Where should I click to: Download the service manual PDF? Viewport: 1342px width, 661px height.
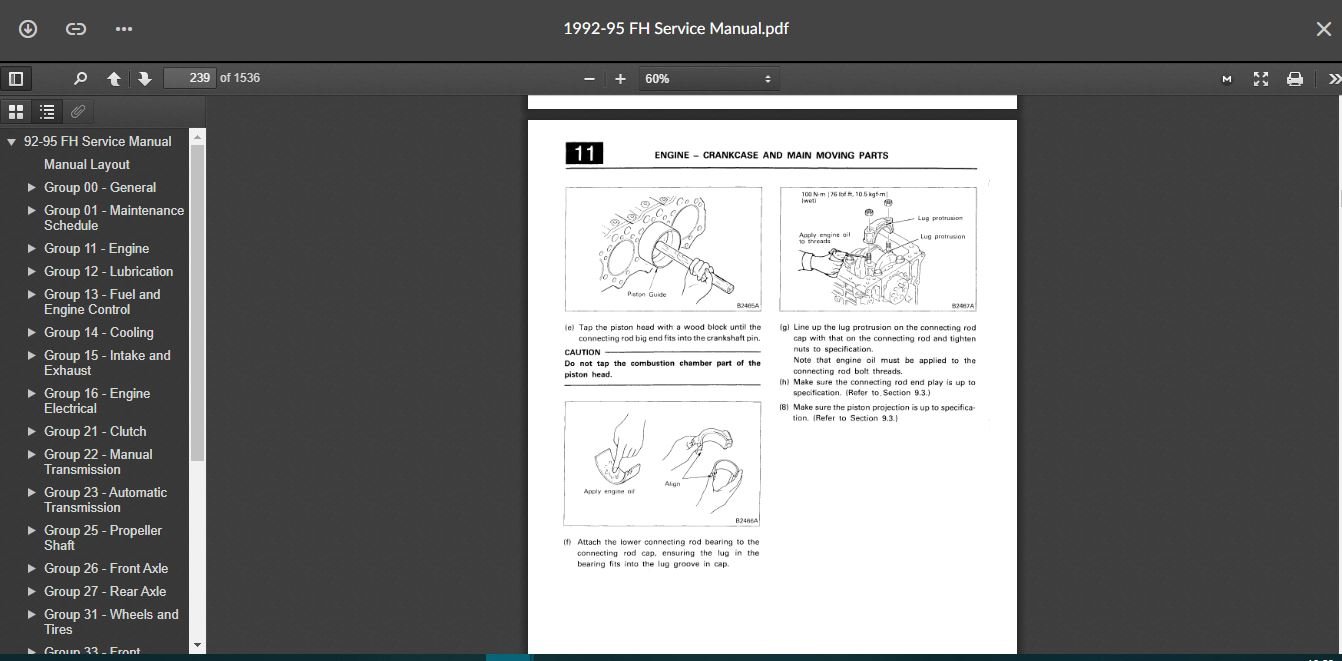(28, 29)
